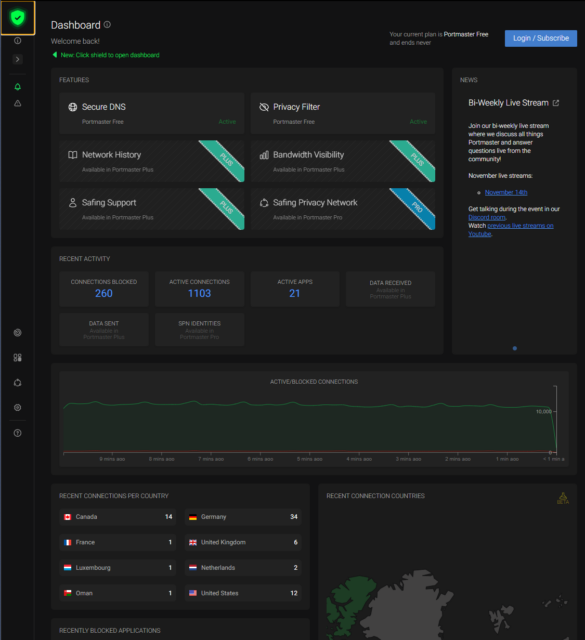Open the help question mark icon in sidebar

[x=18, y=433]
